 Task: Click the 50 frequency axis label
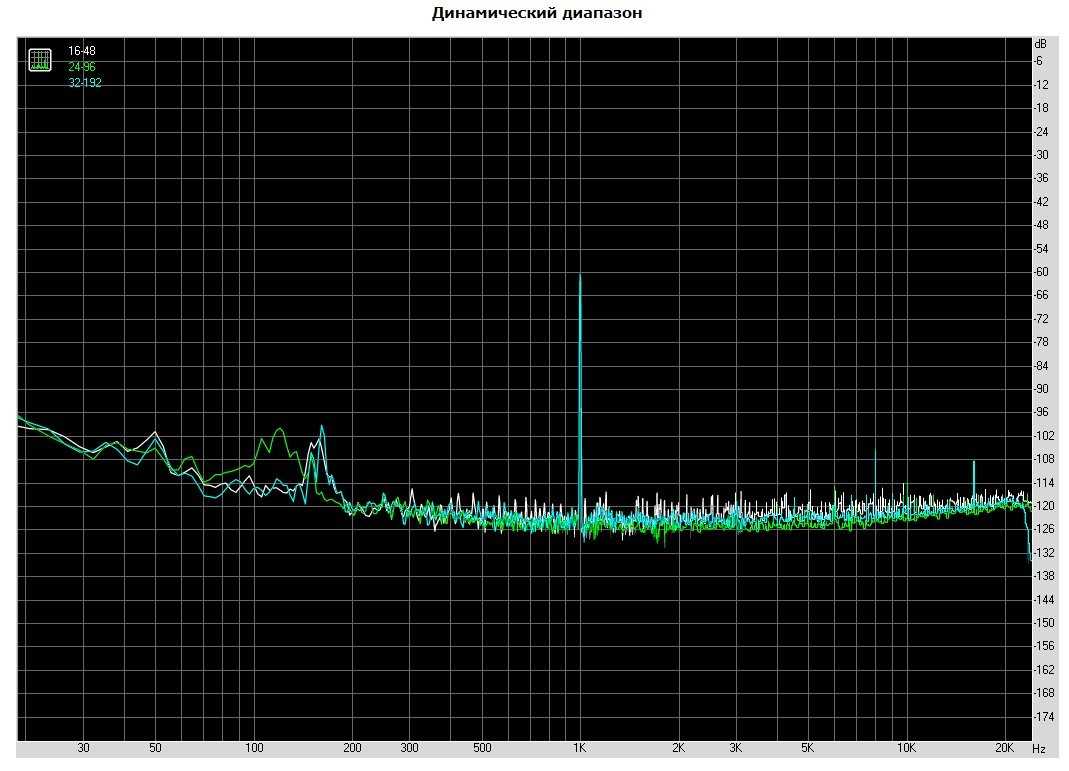pos(155,748)
